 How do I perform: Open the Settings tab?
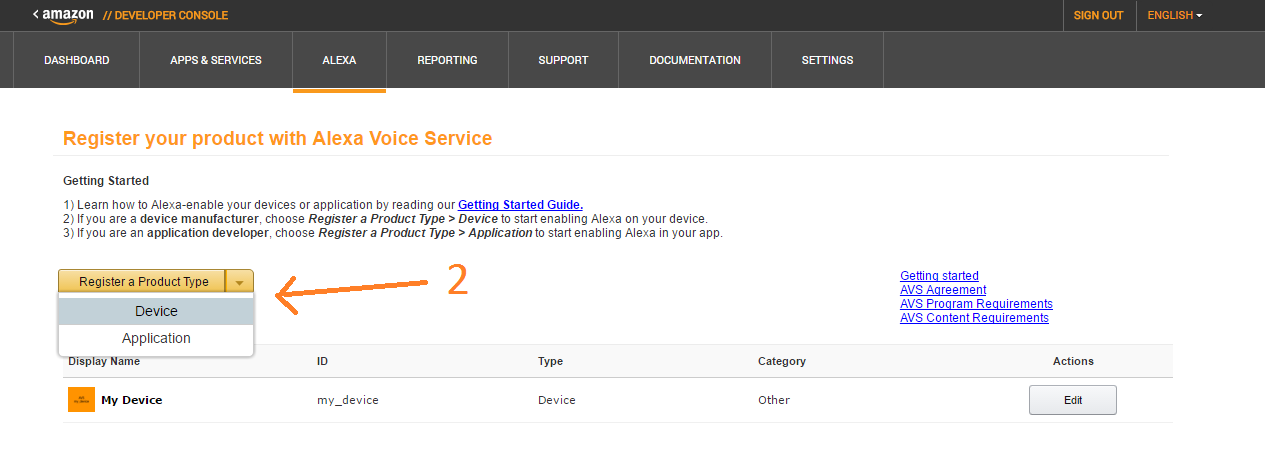point(827,60)
